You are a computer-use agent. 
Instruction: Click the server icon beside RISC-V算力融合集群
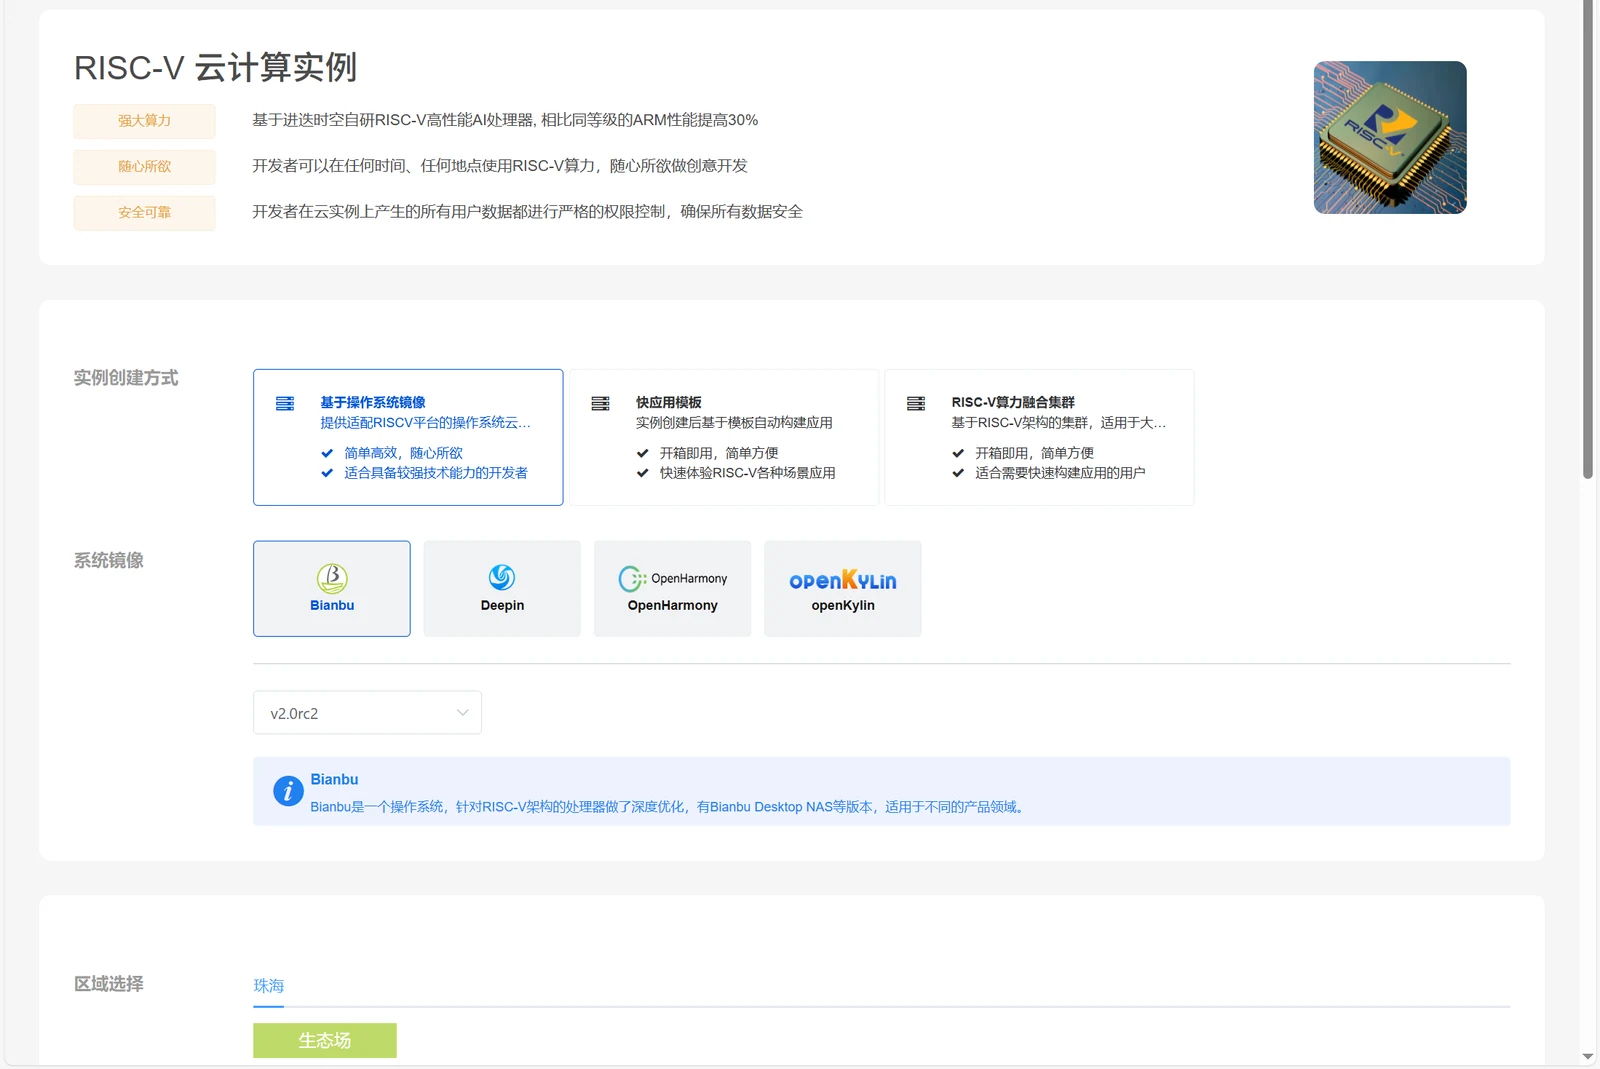(916, 403)
